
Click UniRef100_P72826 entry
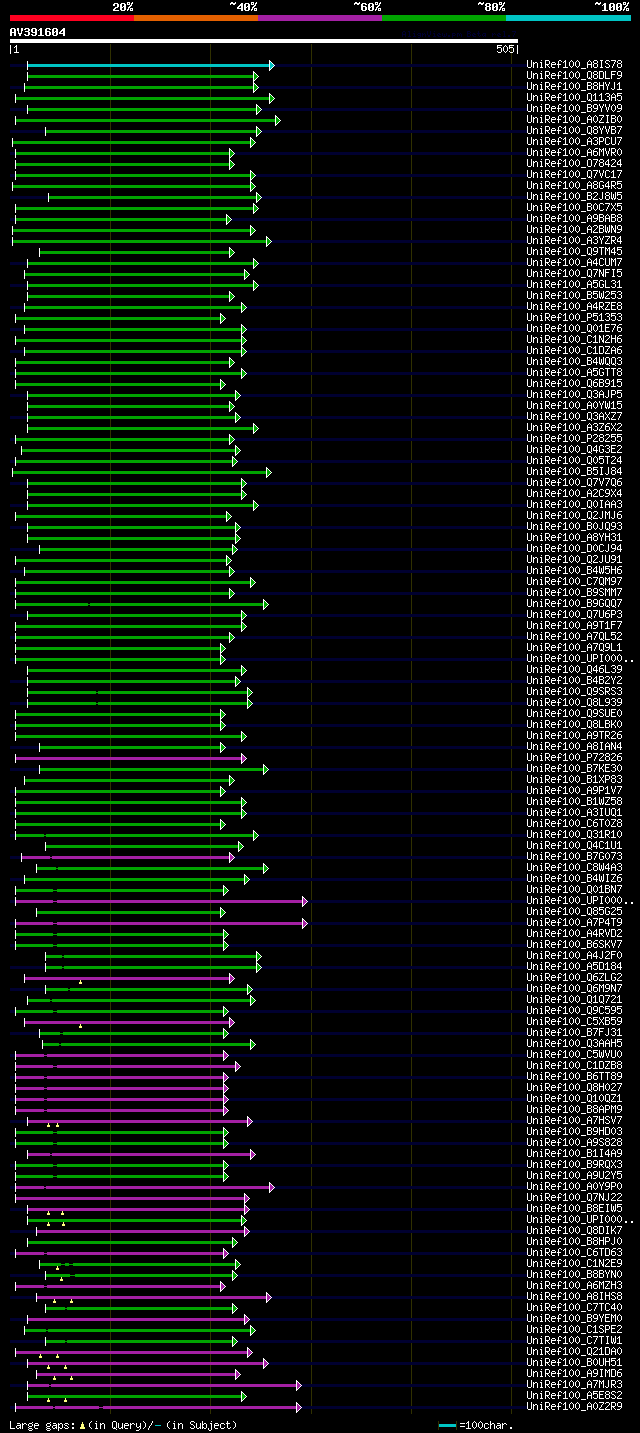click(x=574, y=758)
